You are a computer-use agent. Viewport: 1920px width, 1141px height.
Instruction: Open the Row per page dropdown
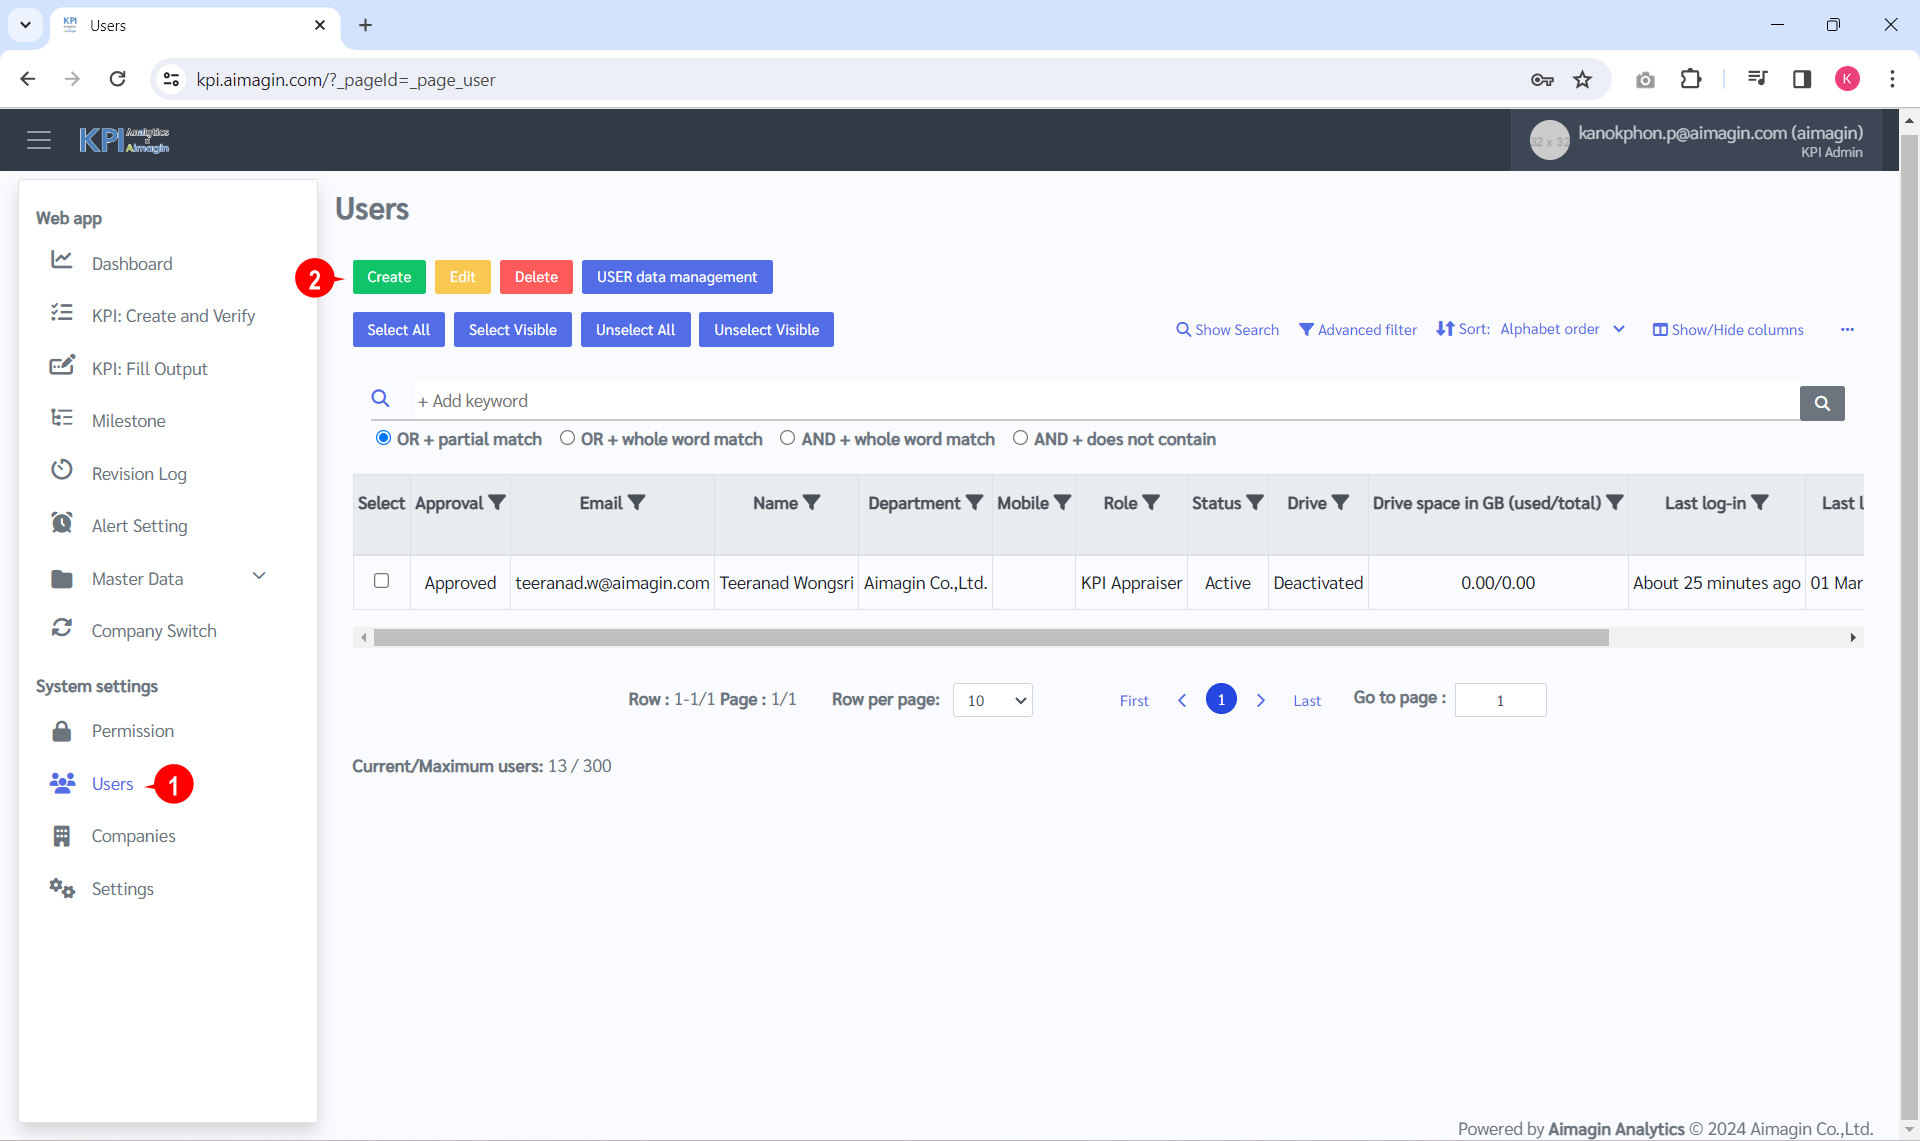(991, 700)
